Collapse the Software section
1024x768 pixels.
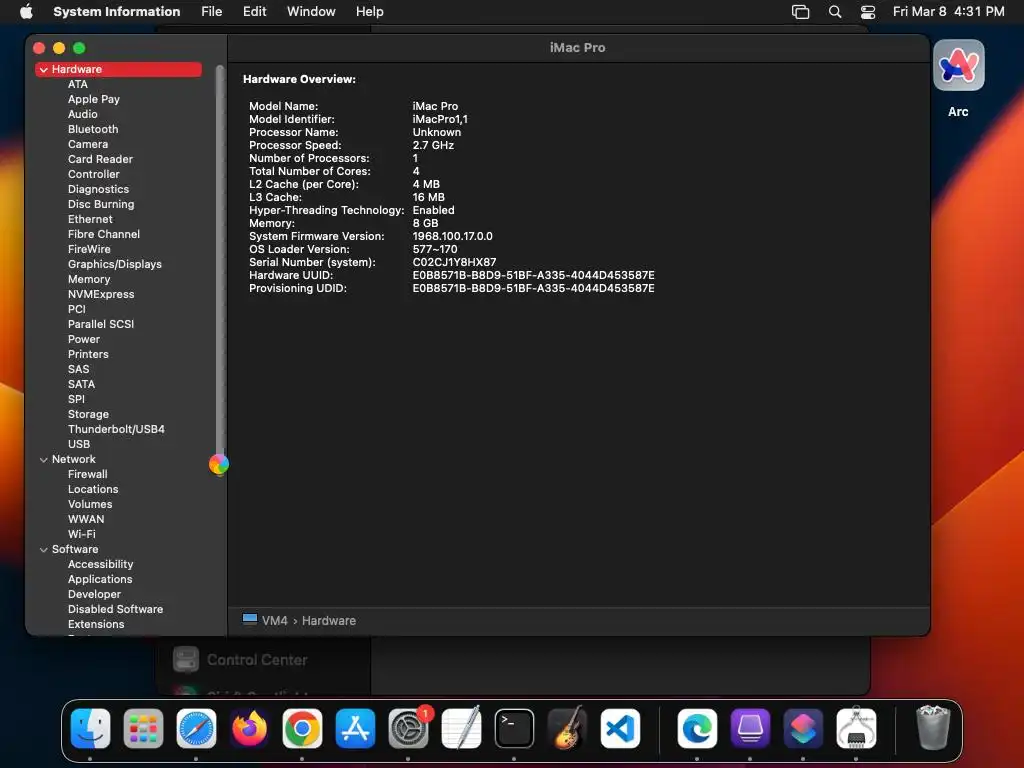[44, 550]
